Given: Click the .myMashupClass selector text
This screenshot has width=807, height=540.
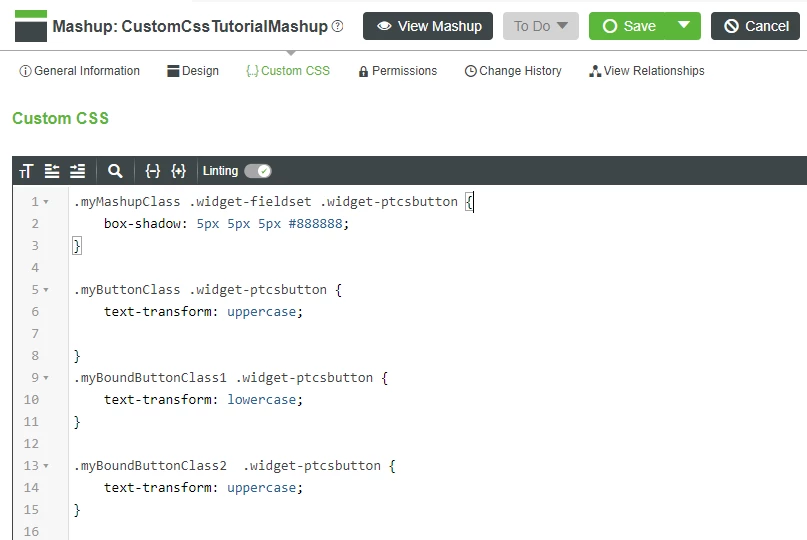Looking at the screenshot, I should coord(127,202).
